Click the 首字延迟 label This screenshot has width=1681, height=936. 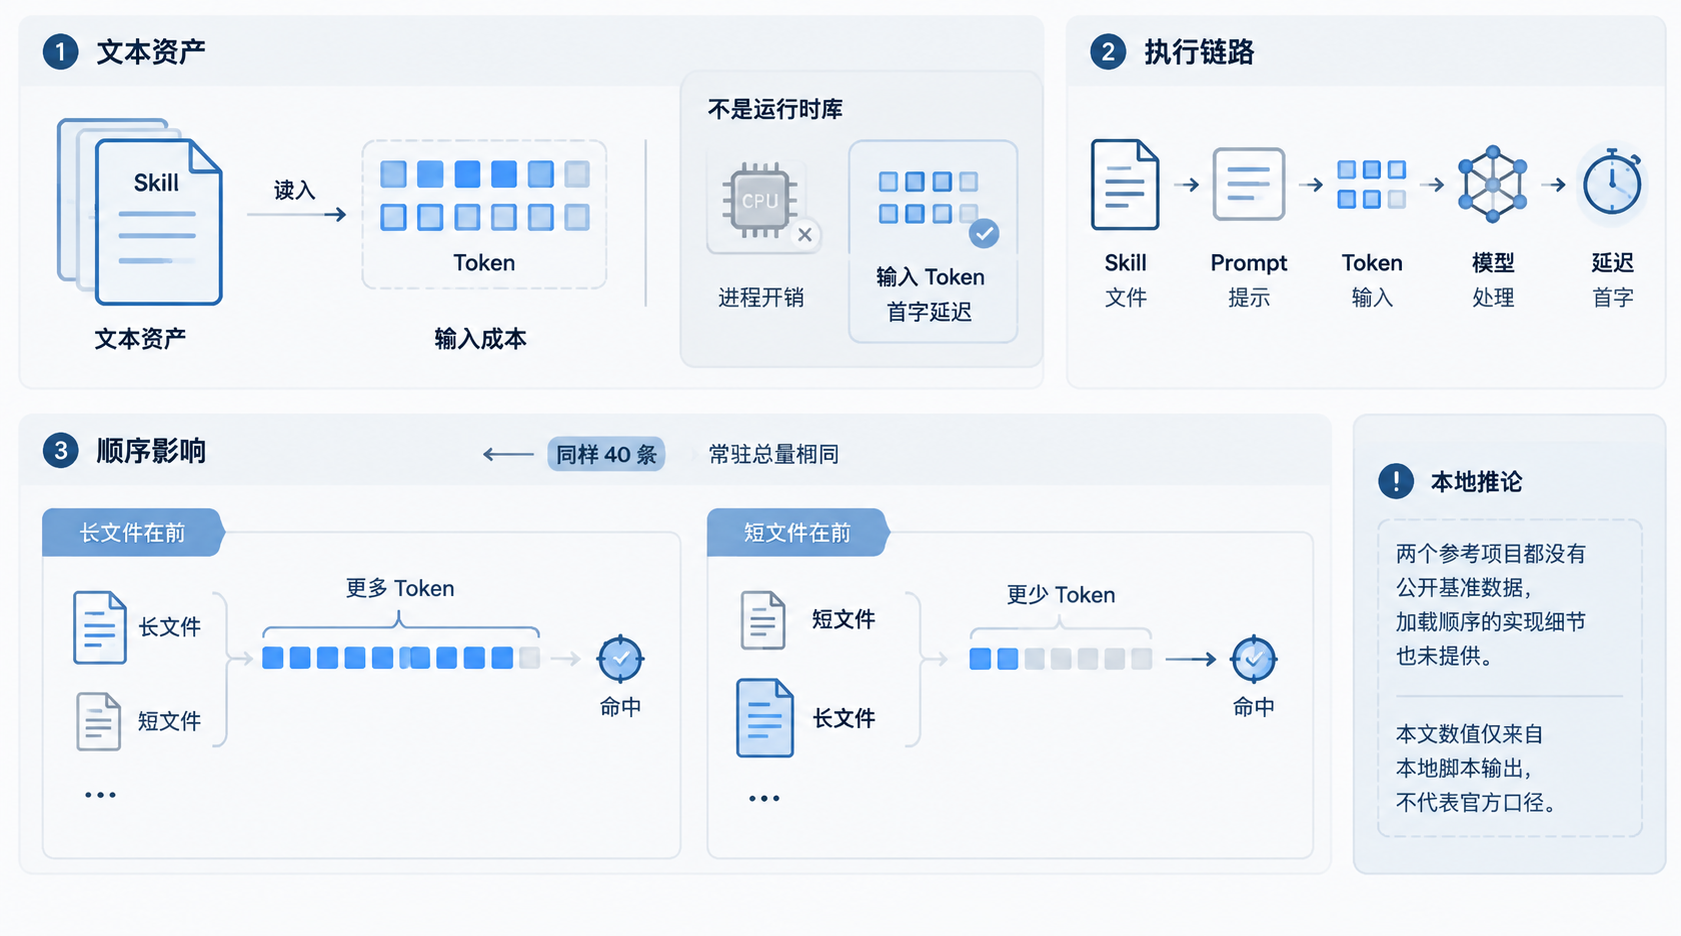click(x=929, y=312)
